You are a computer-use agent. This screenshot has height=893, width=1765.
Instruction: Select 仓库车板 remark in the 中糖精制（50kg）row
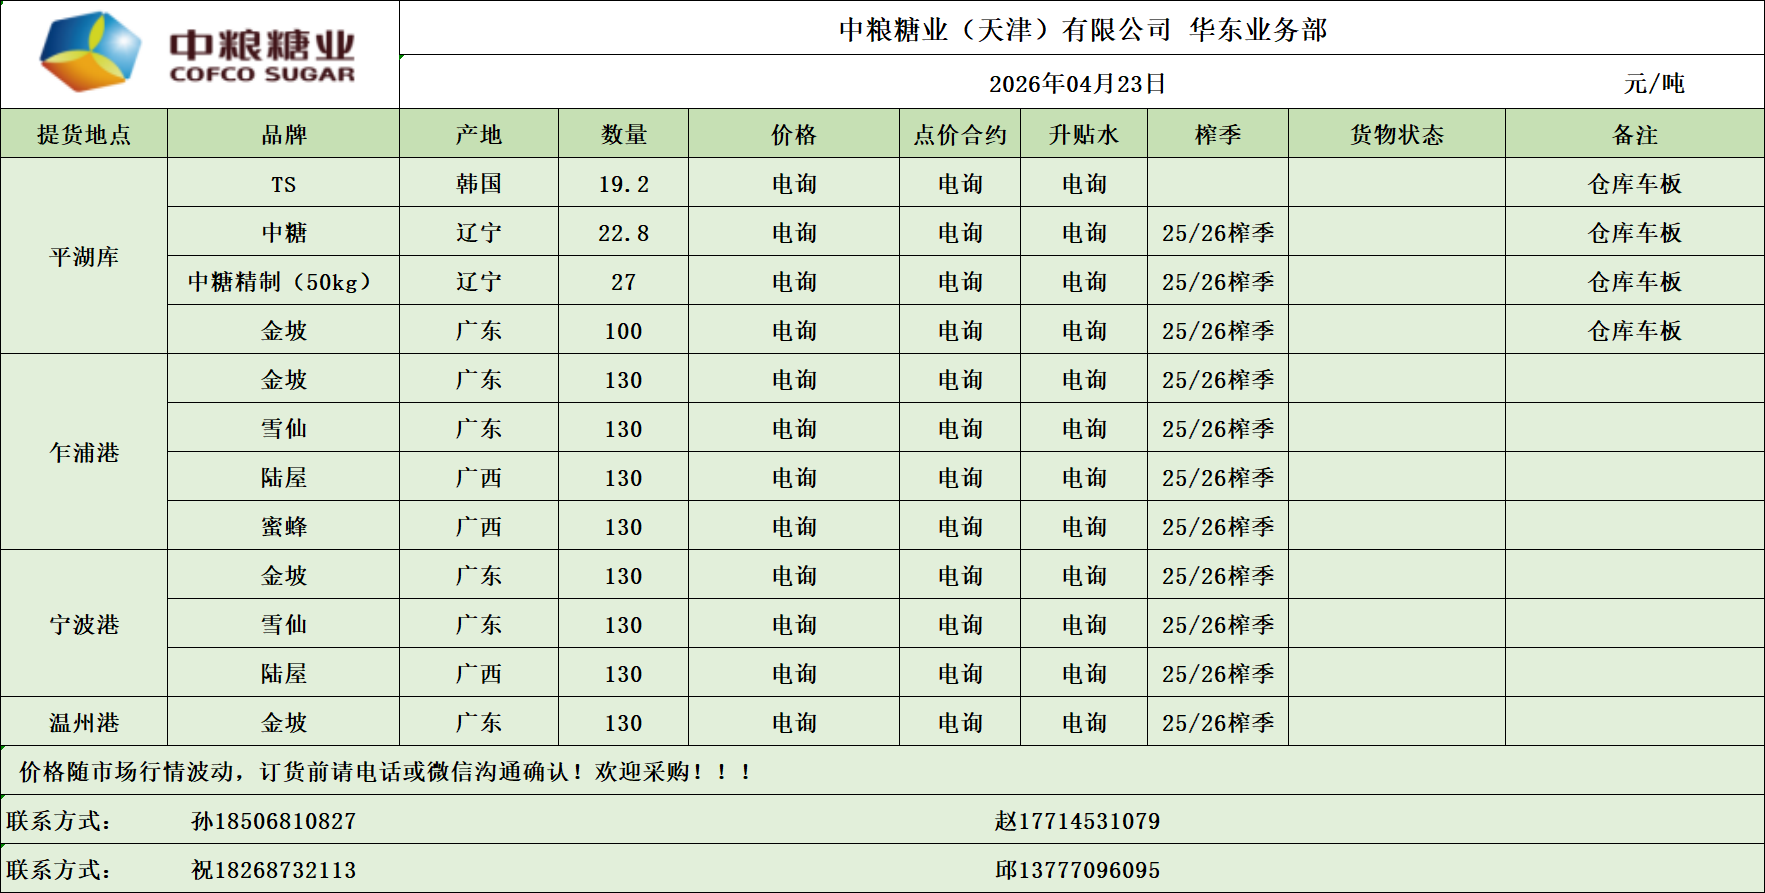(1636, 282)
